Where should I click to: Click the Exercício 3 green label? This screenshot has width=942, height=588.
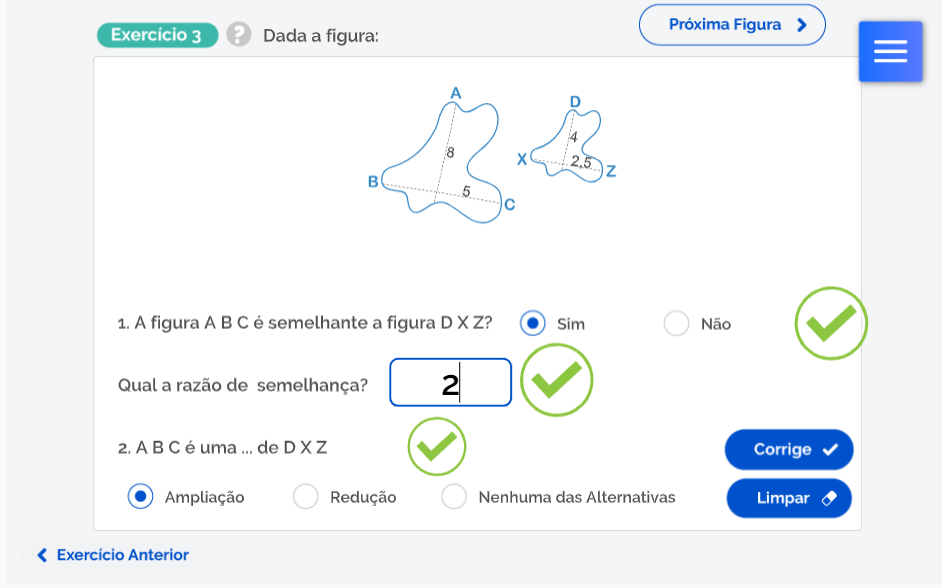tap(157, 35)
